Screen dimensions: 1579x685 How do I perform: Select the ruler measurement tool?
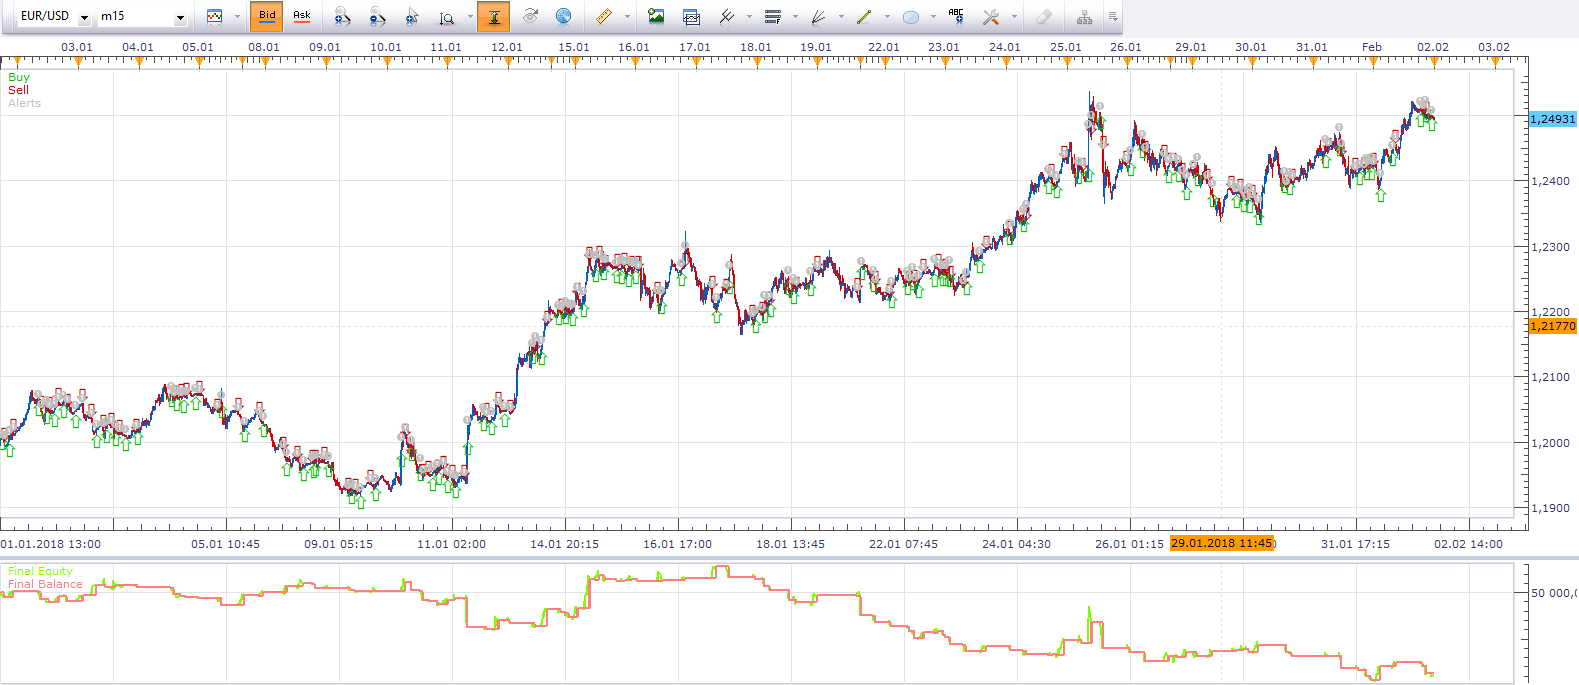pyautogui.click(x=604, y=16)
